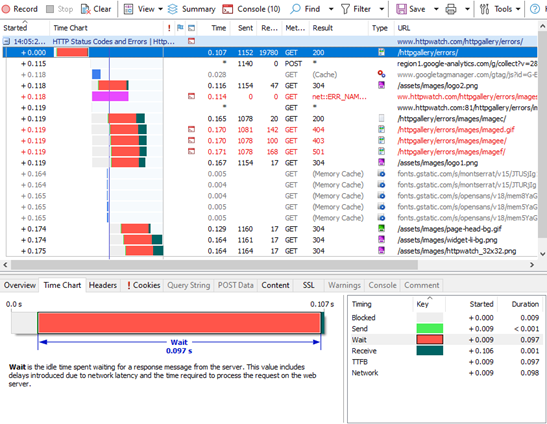
Task: Clear the captured log
Action: [x=96, y=9]
